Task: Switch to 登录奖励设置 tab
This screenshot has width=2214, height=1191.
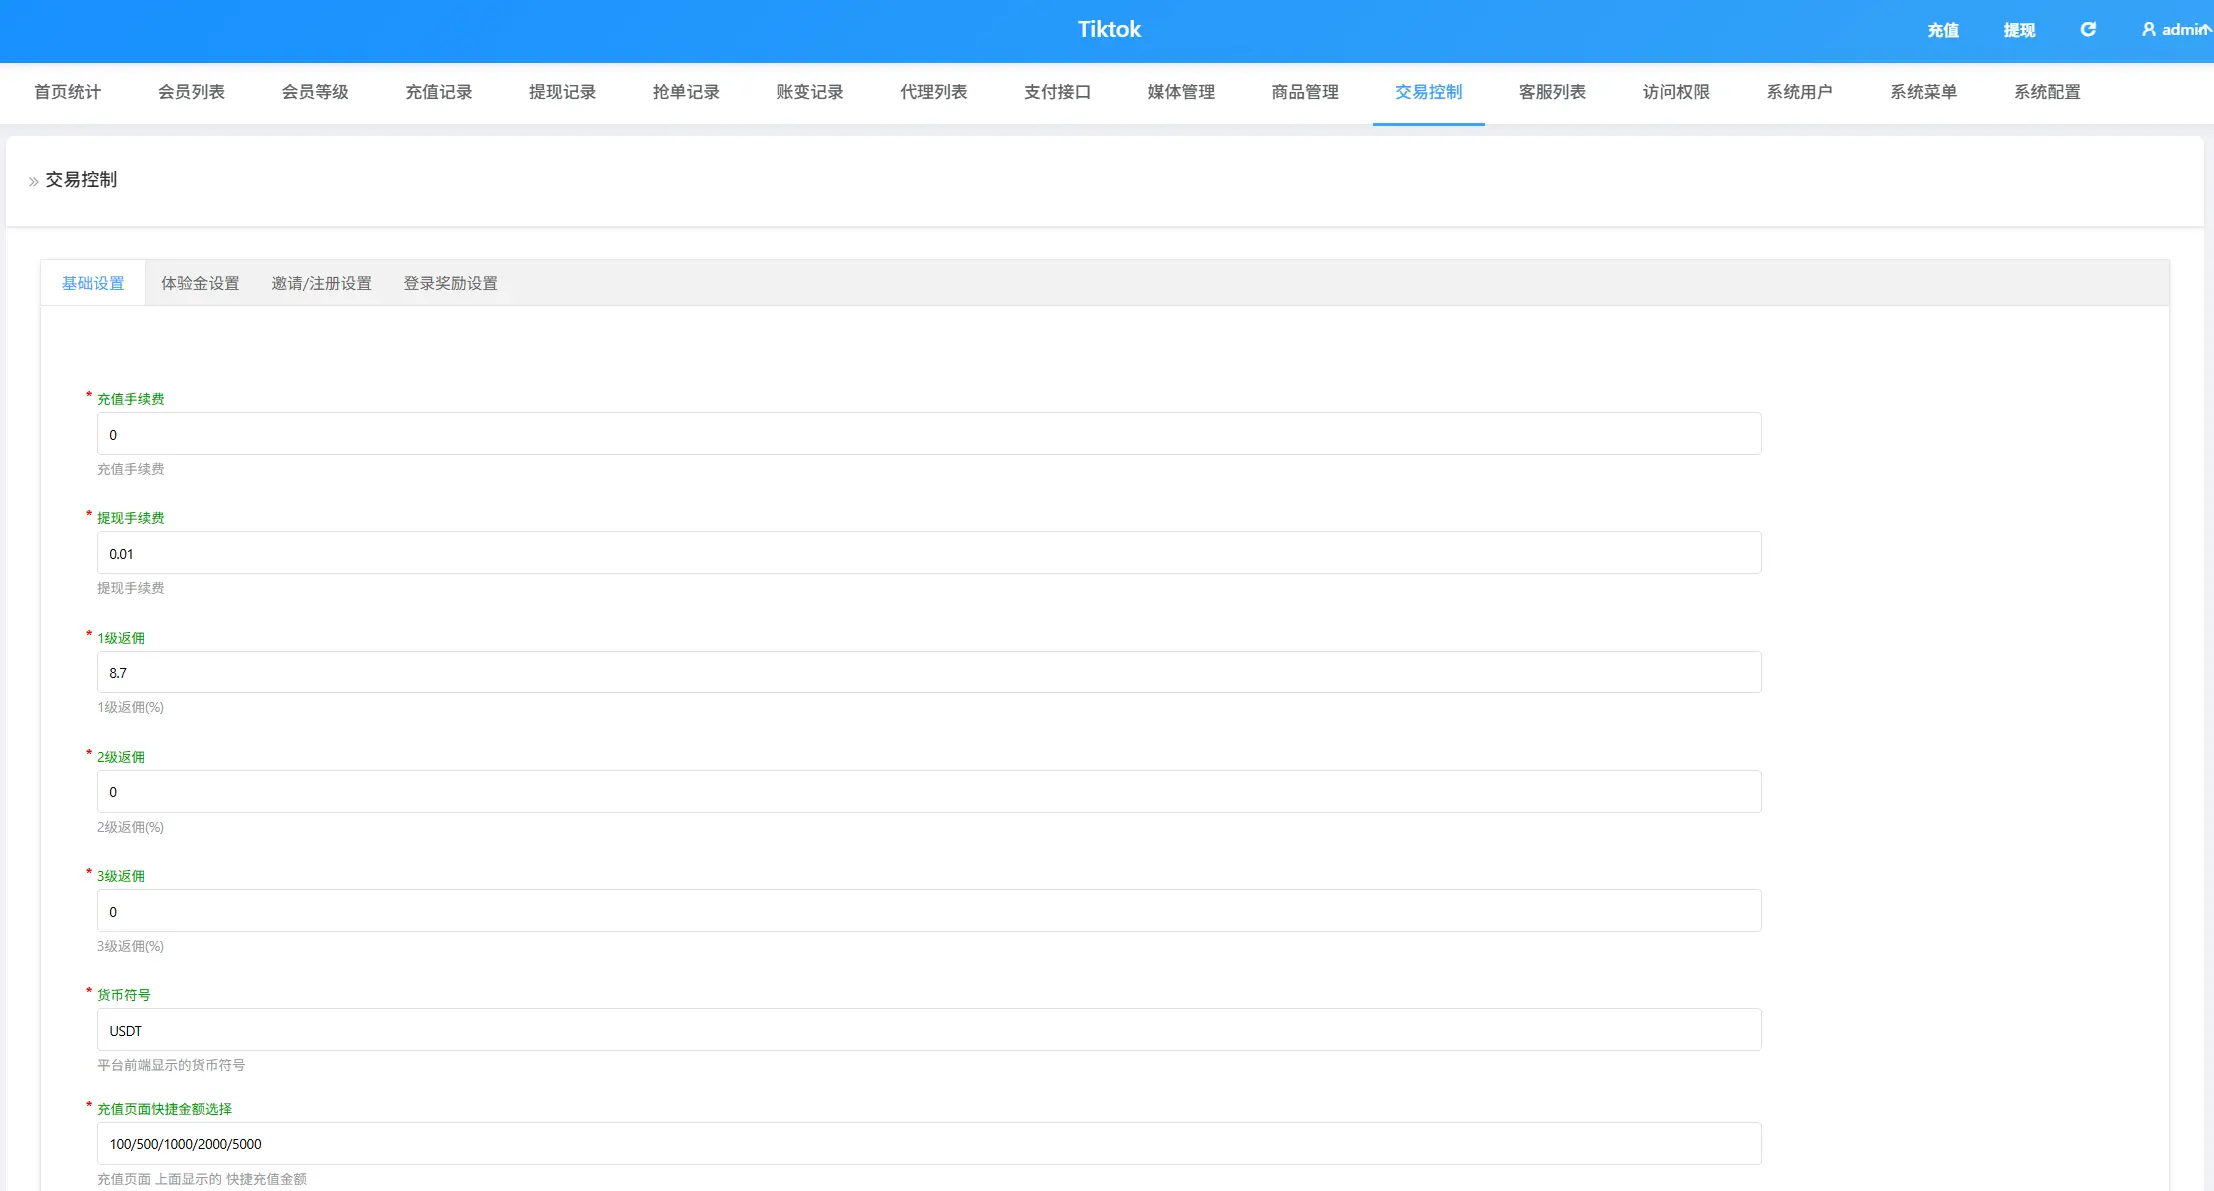Action: [x=450, y=283]
